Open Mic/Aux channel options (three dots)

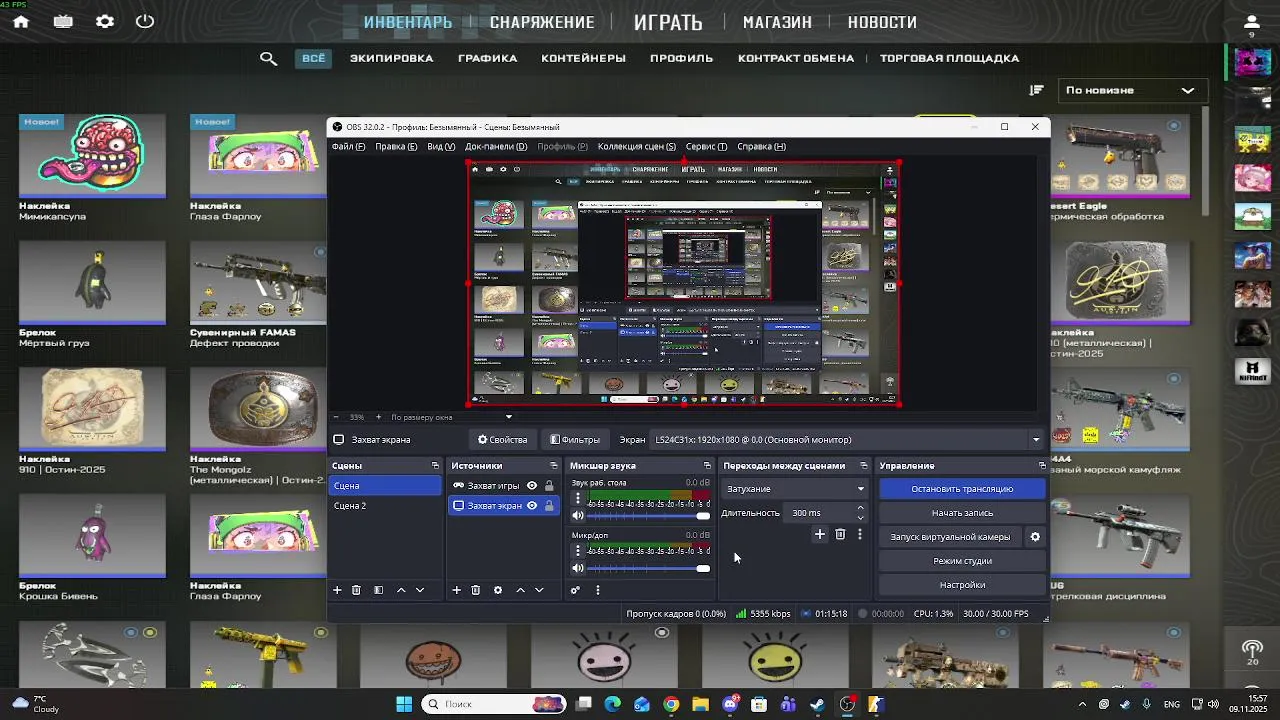(x=577, y=550)
